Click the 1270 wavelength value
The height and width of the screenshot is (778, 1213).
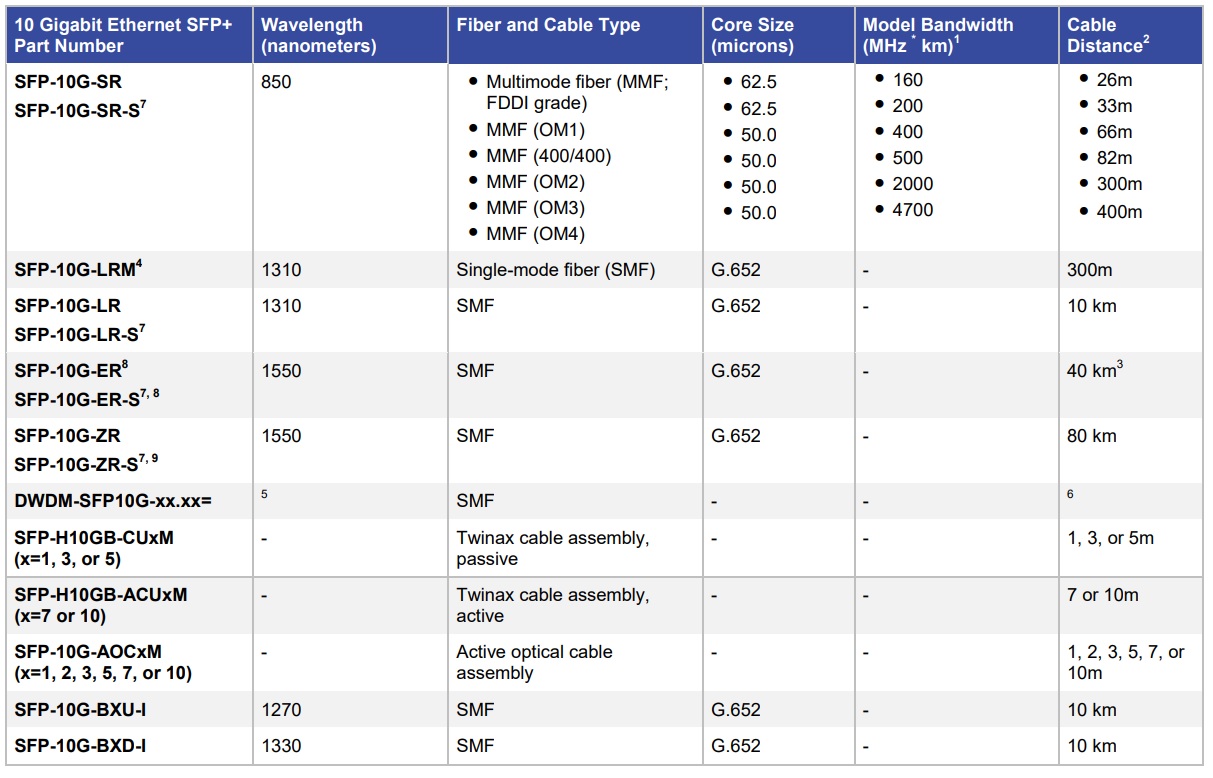coord(281,710)
